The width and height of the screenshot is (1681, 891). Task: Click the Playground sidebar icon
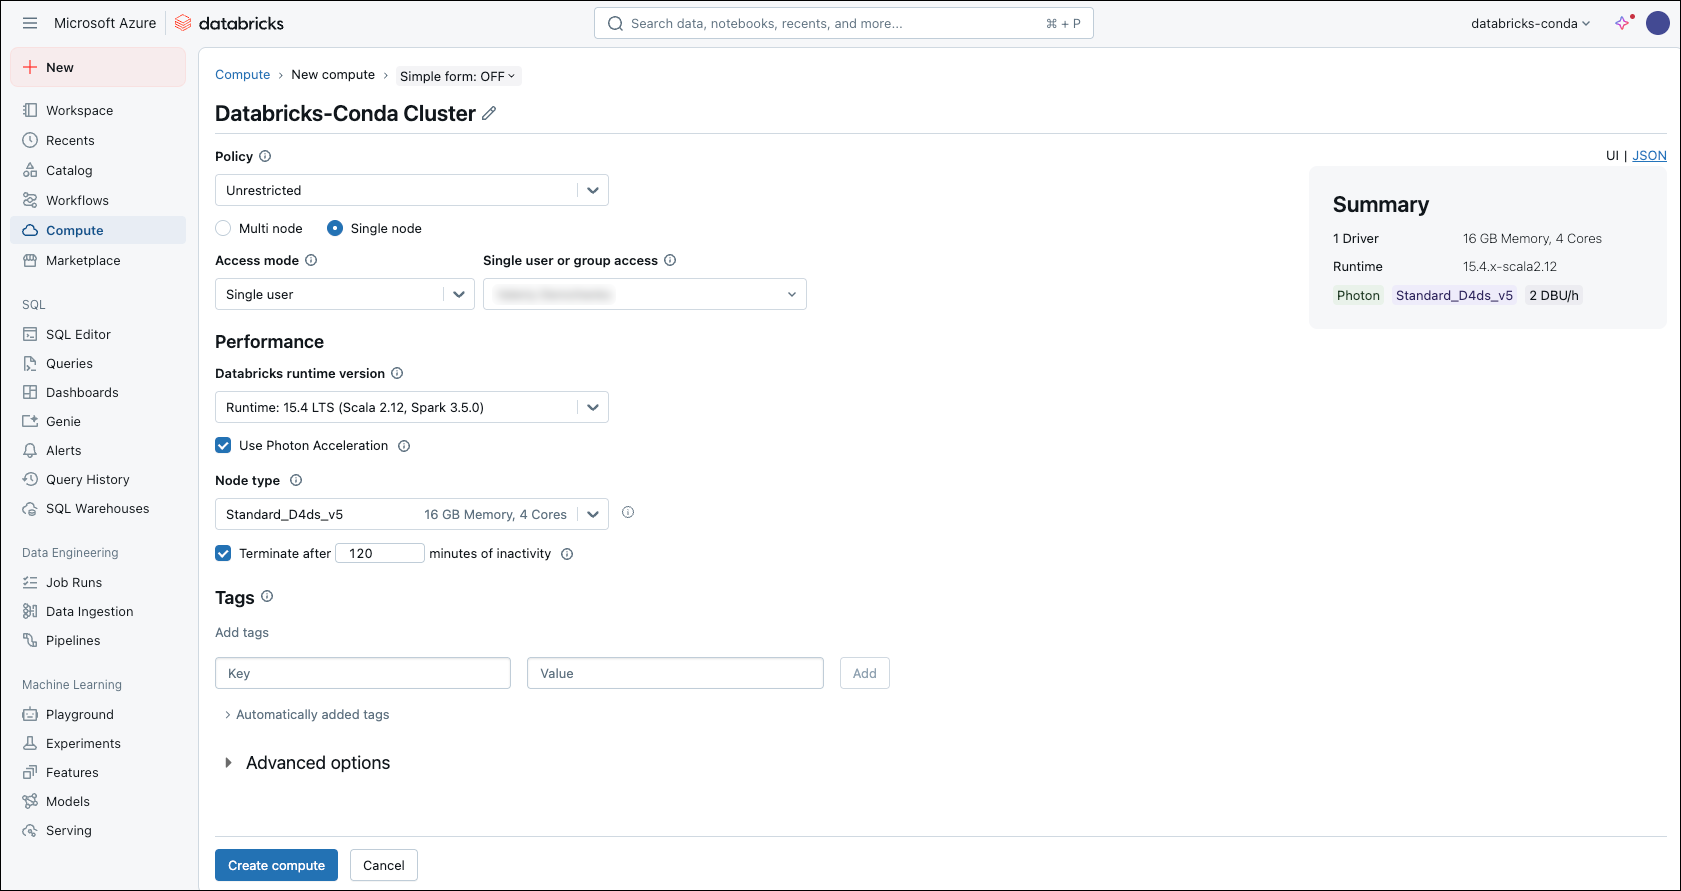30,714
